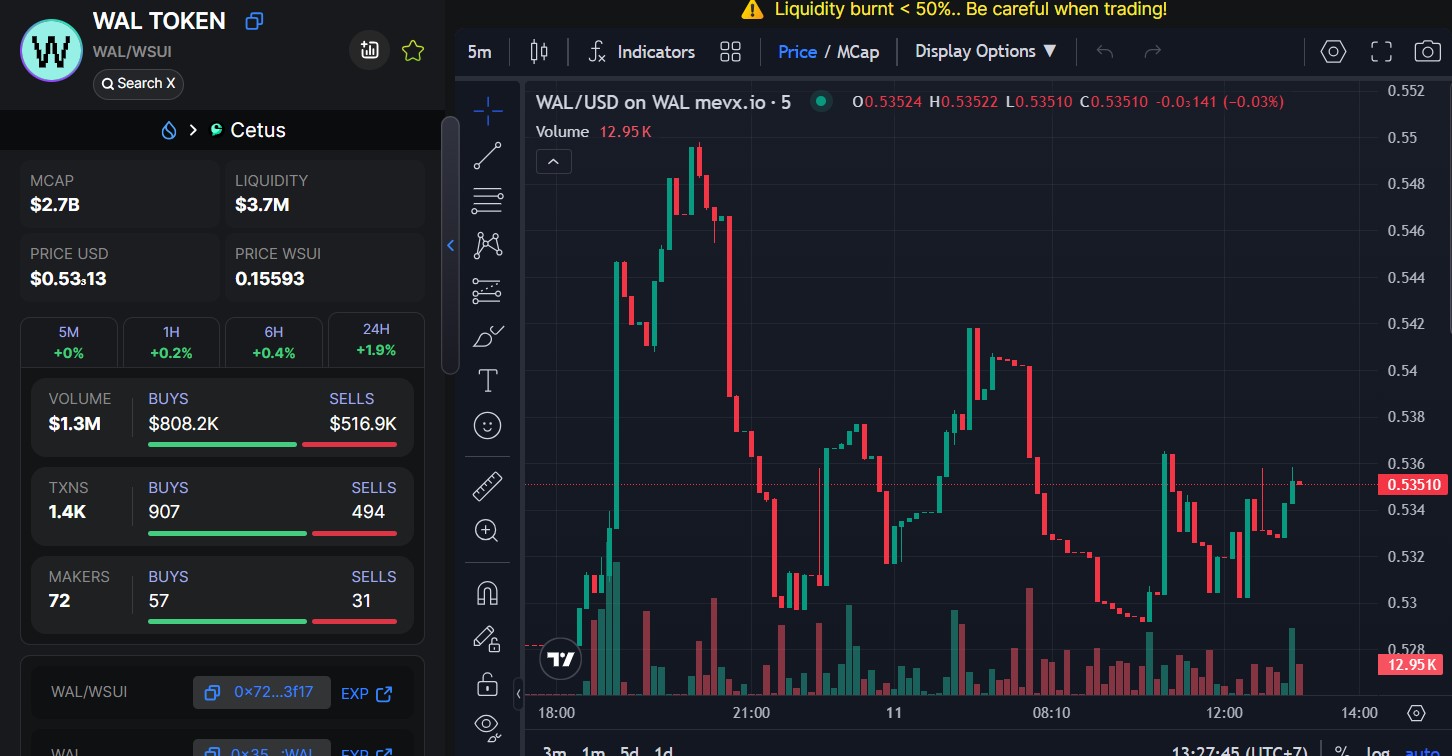Enter fullscreen chart mode
Image resolution: width=1452 pixels, height=756 pixels.
click(1381, 52)
